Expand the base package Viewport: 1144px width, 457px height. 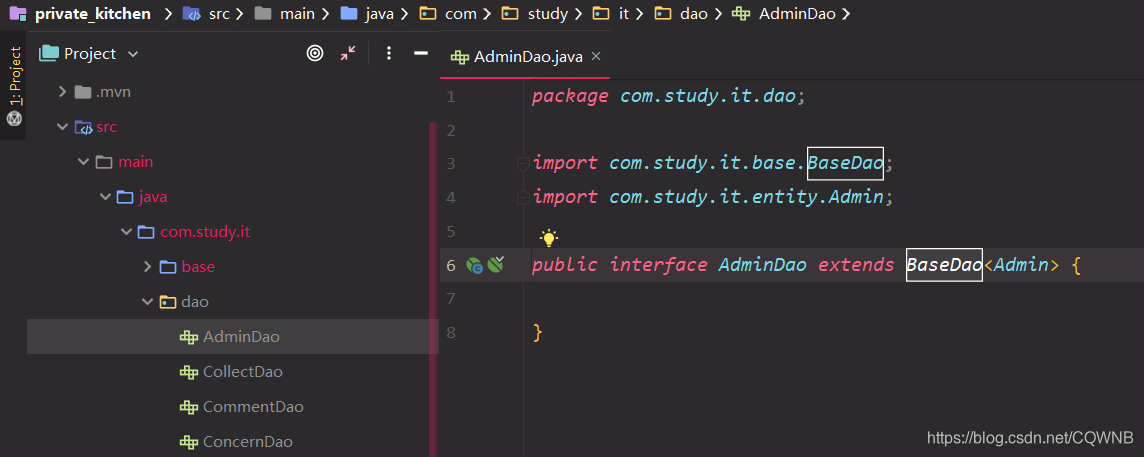point(147,267)
